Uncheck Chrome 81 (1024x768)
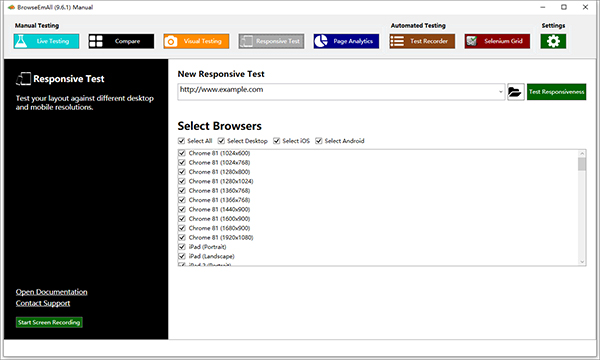Image resolution: width=600 pixels, height=360 pixels. pyautogui.click(x=182, y=163)
